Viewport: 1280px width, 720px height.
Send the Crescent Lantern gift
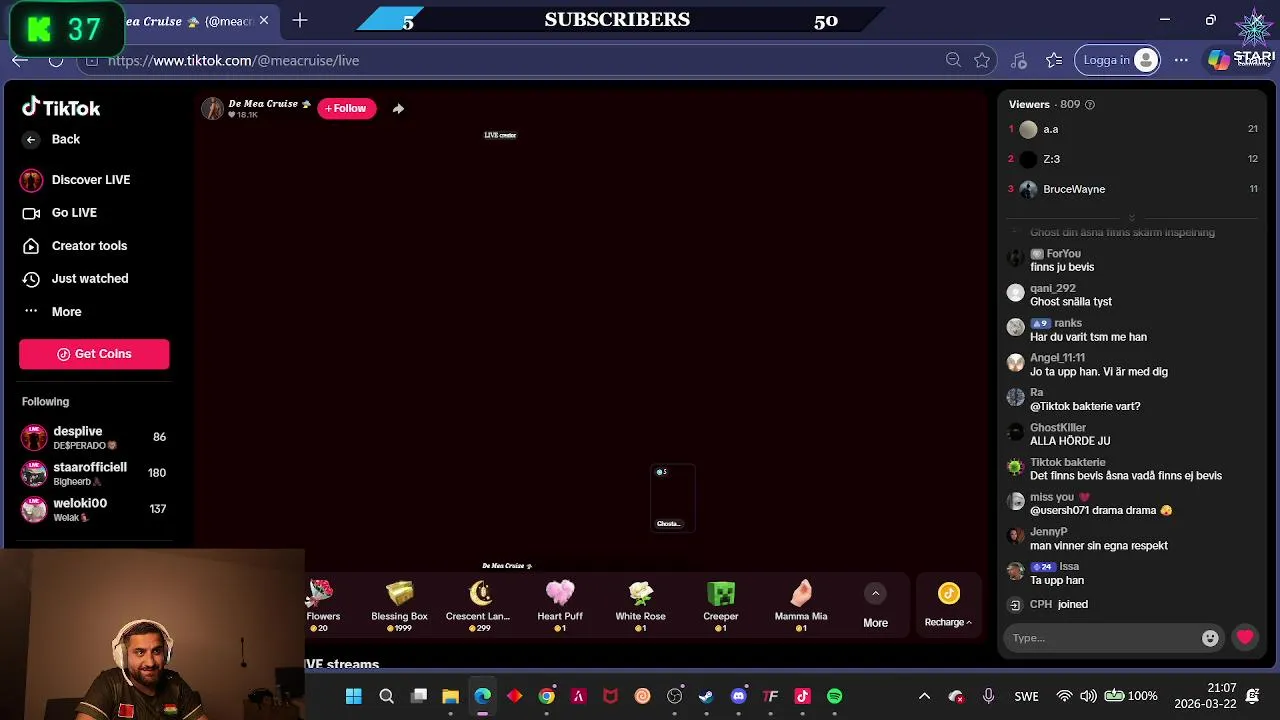[479, 605]
